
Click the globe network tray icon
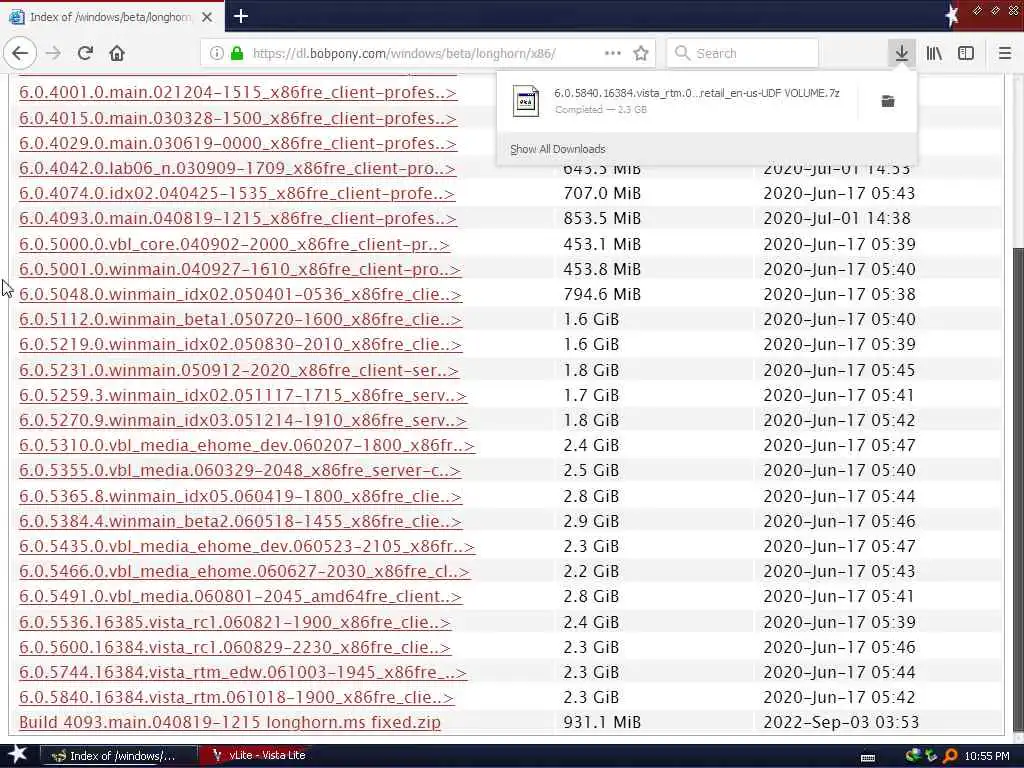pyautogui.click(x=912, y=756)
